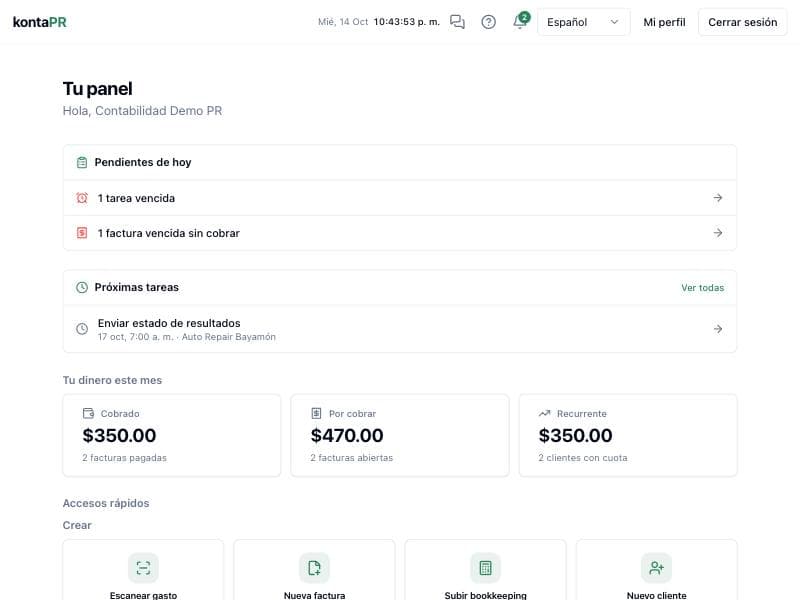Open the chat messages icon
The height and width of the screenshot is (600, 800).
[x=457, y=22]
